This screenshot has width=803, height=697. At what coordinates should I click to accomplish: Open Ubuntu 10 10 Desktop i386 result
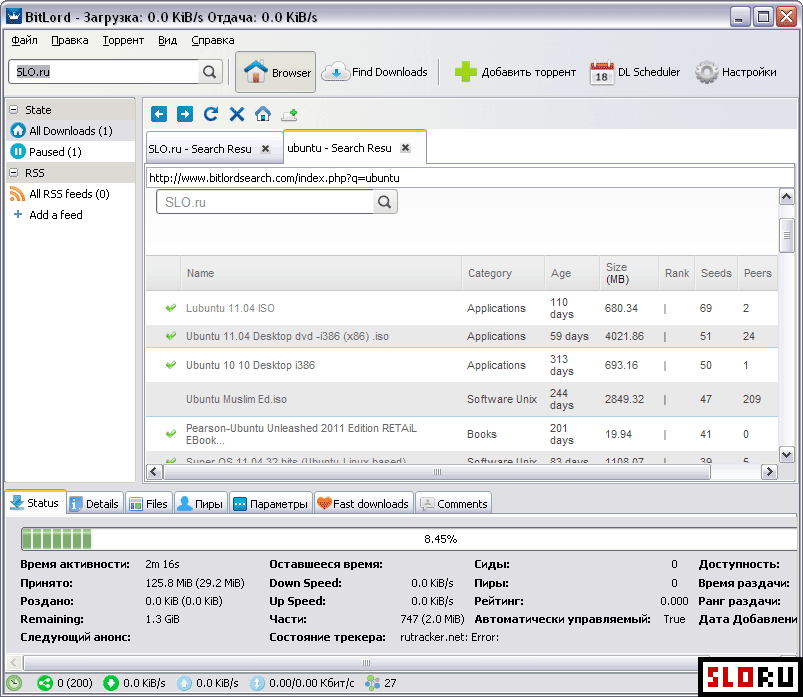point(250,365)
